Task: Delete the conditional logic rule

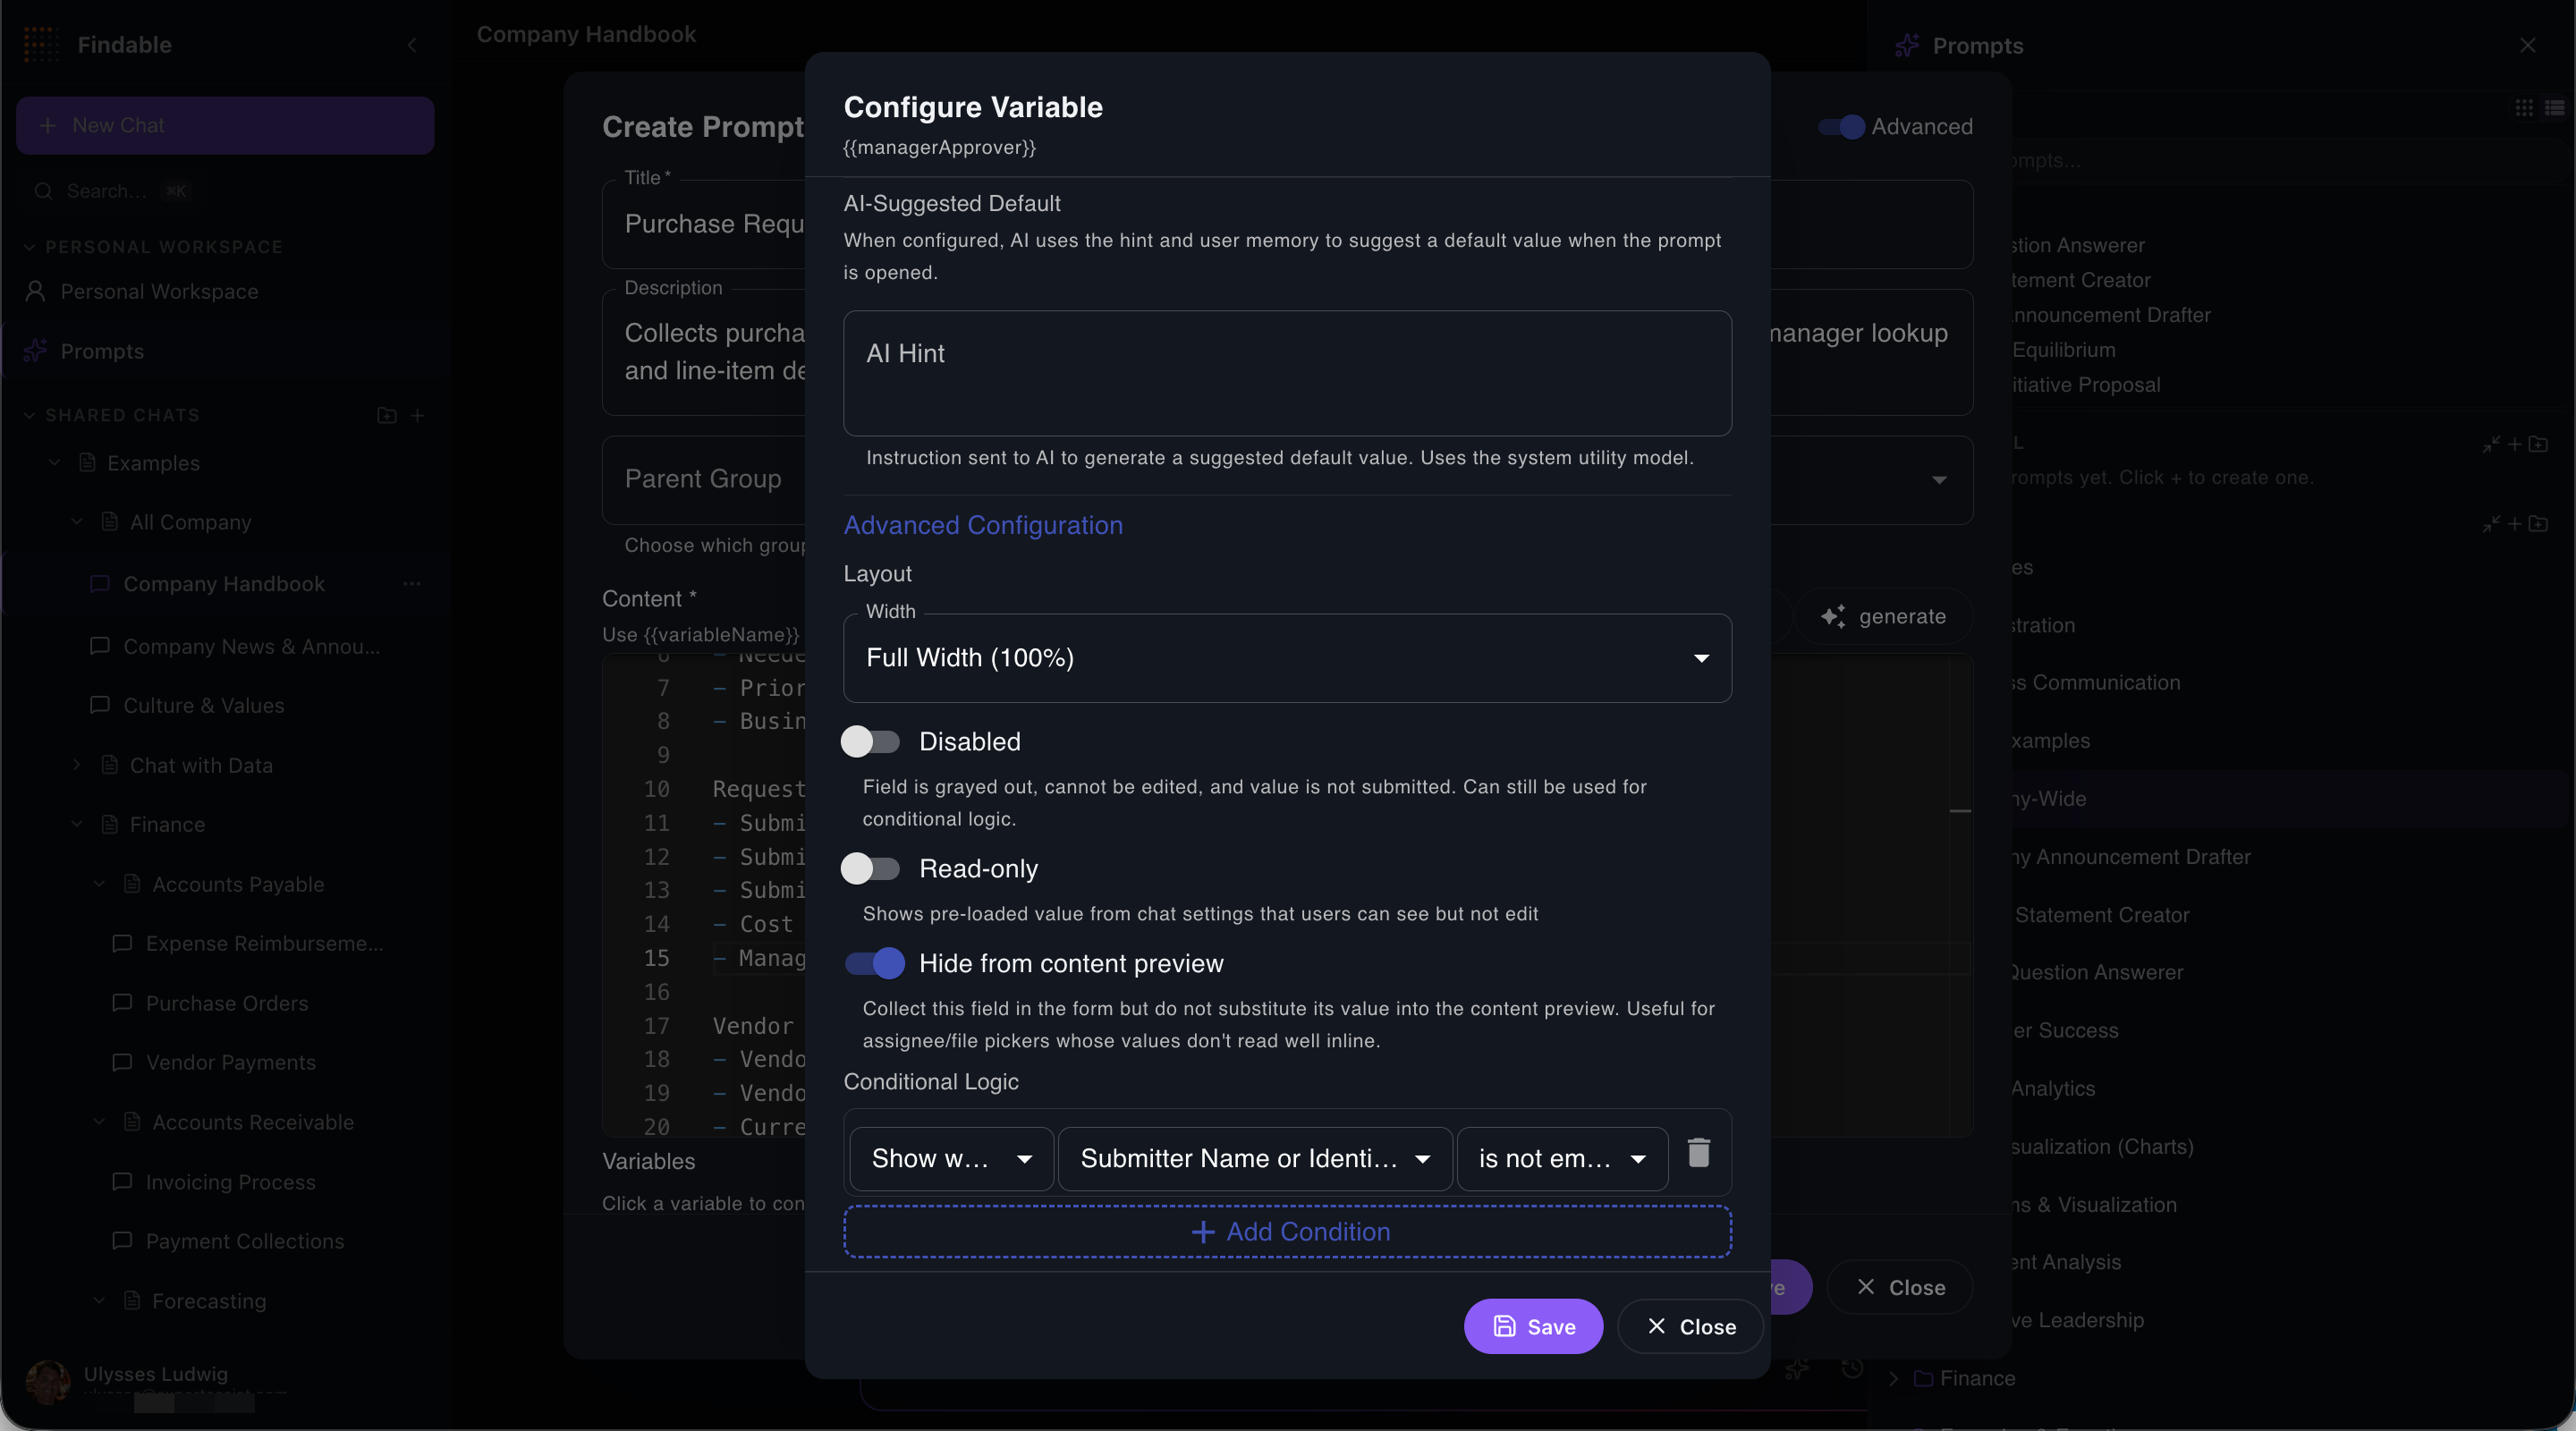Action: (1698, 1152)
